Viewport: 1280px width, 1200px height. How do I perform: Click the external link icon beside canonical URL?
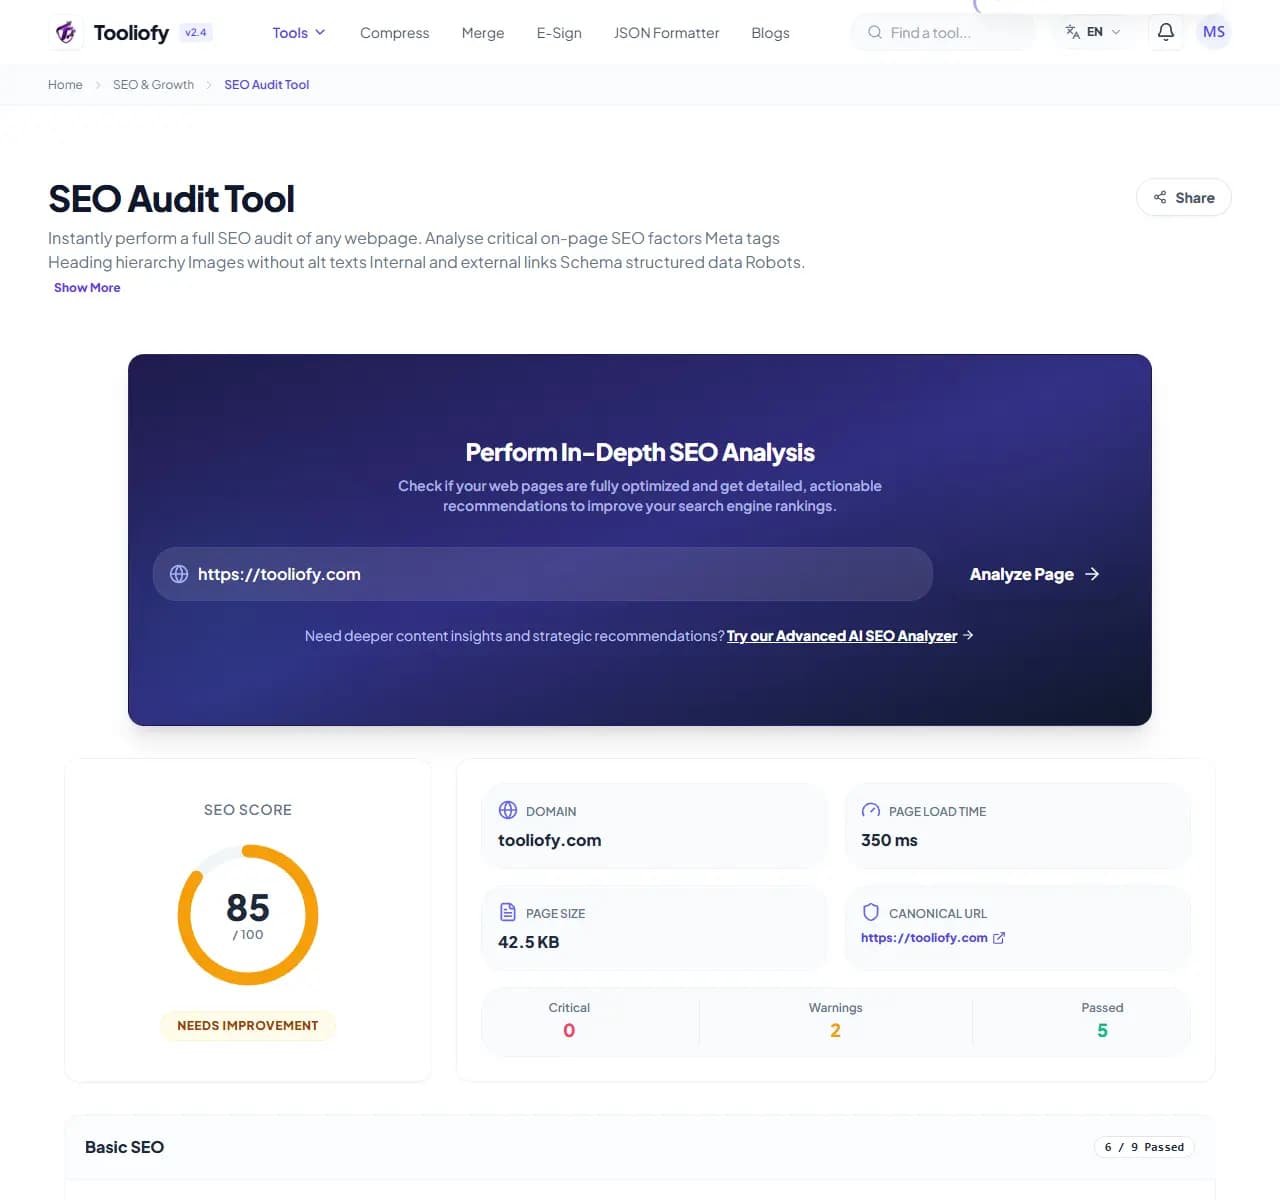click(999, 938)
